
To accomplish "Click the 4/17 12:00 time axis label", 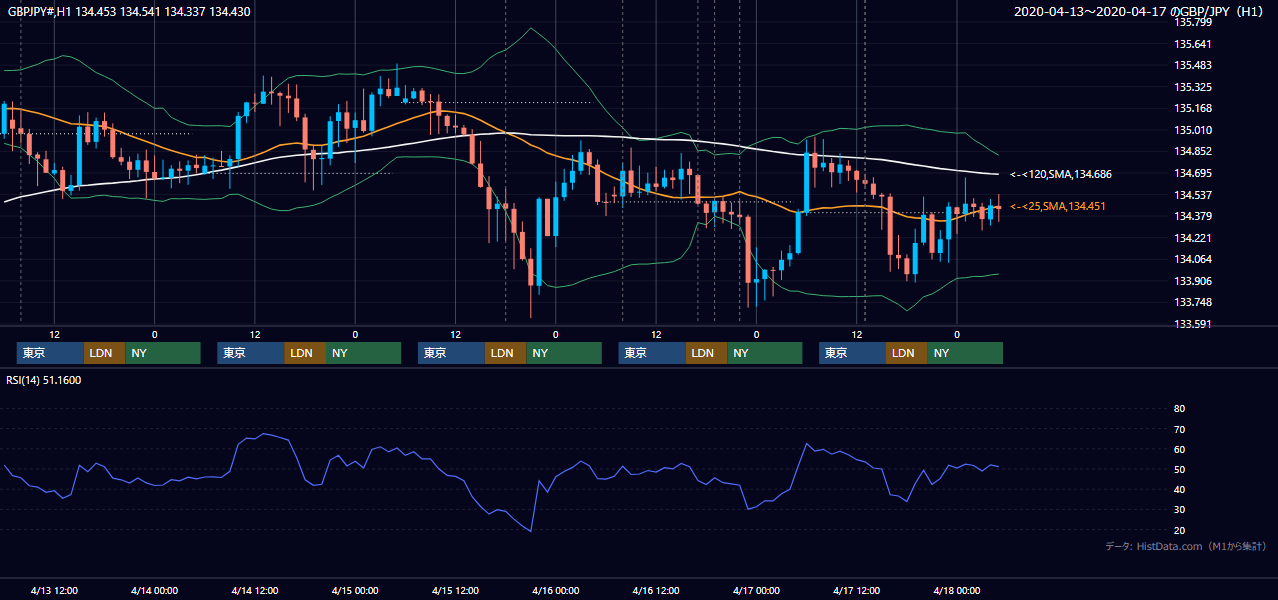I will pyautogui.click(x=857, y=590).
